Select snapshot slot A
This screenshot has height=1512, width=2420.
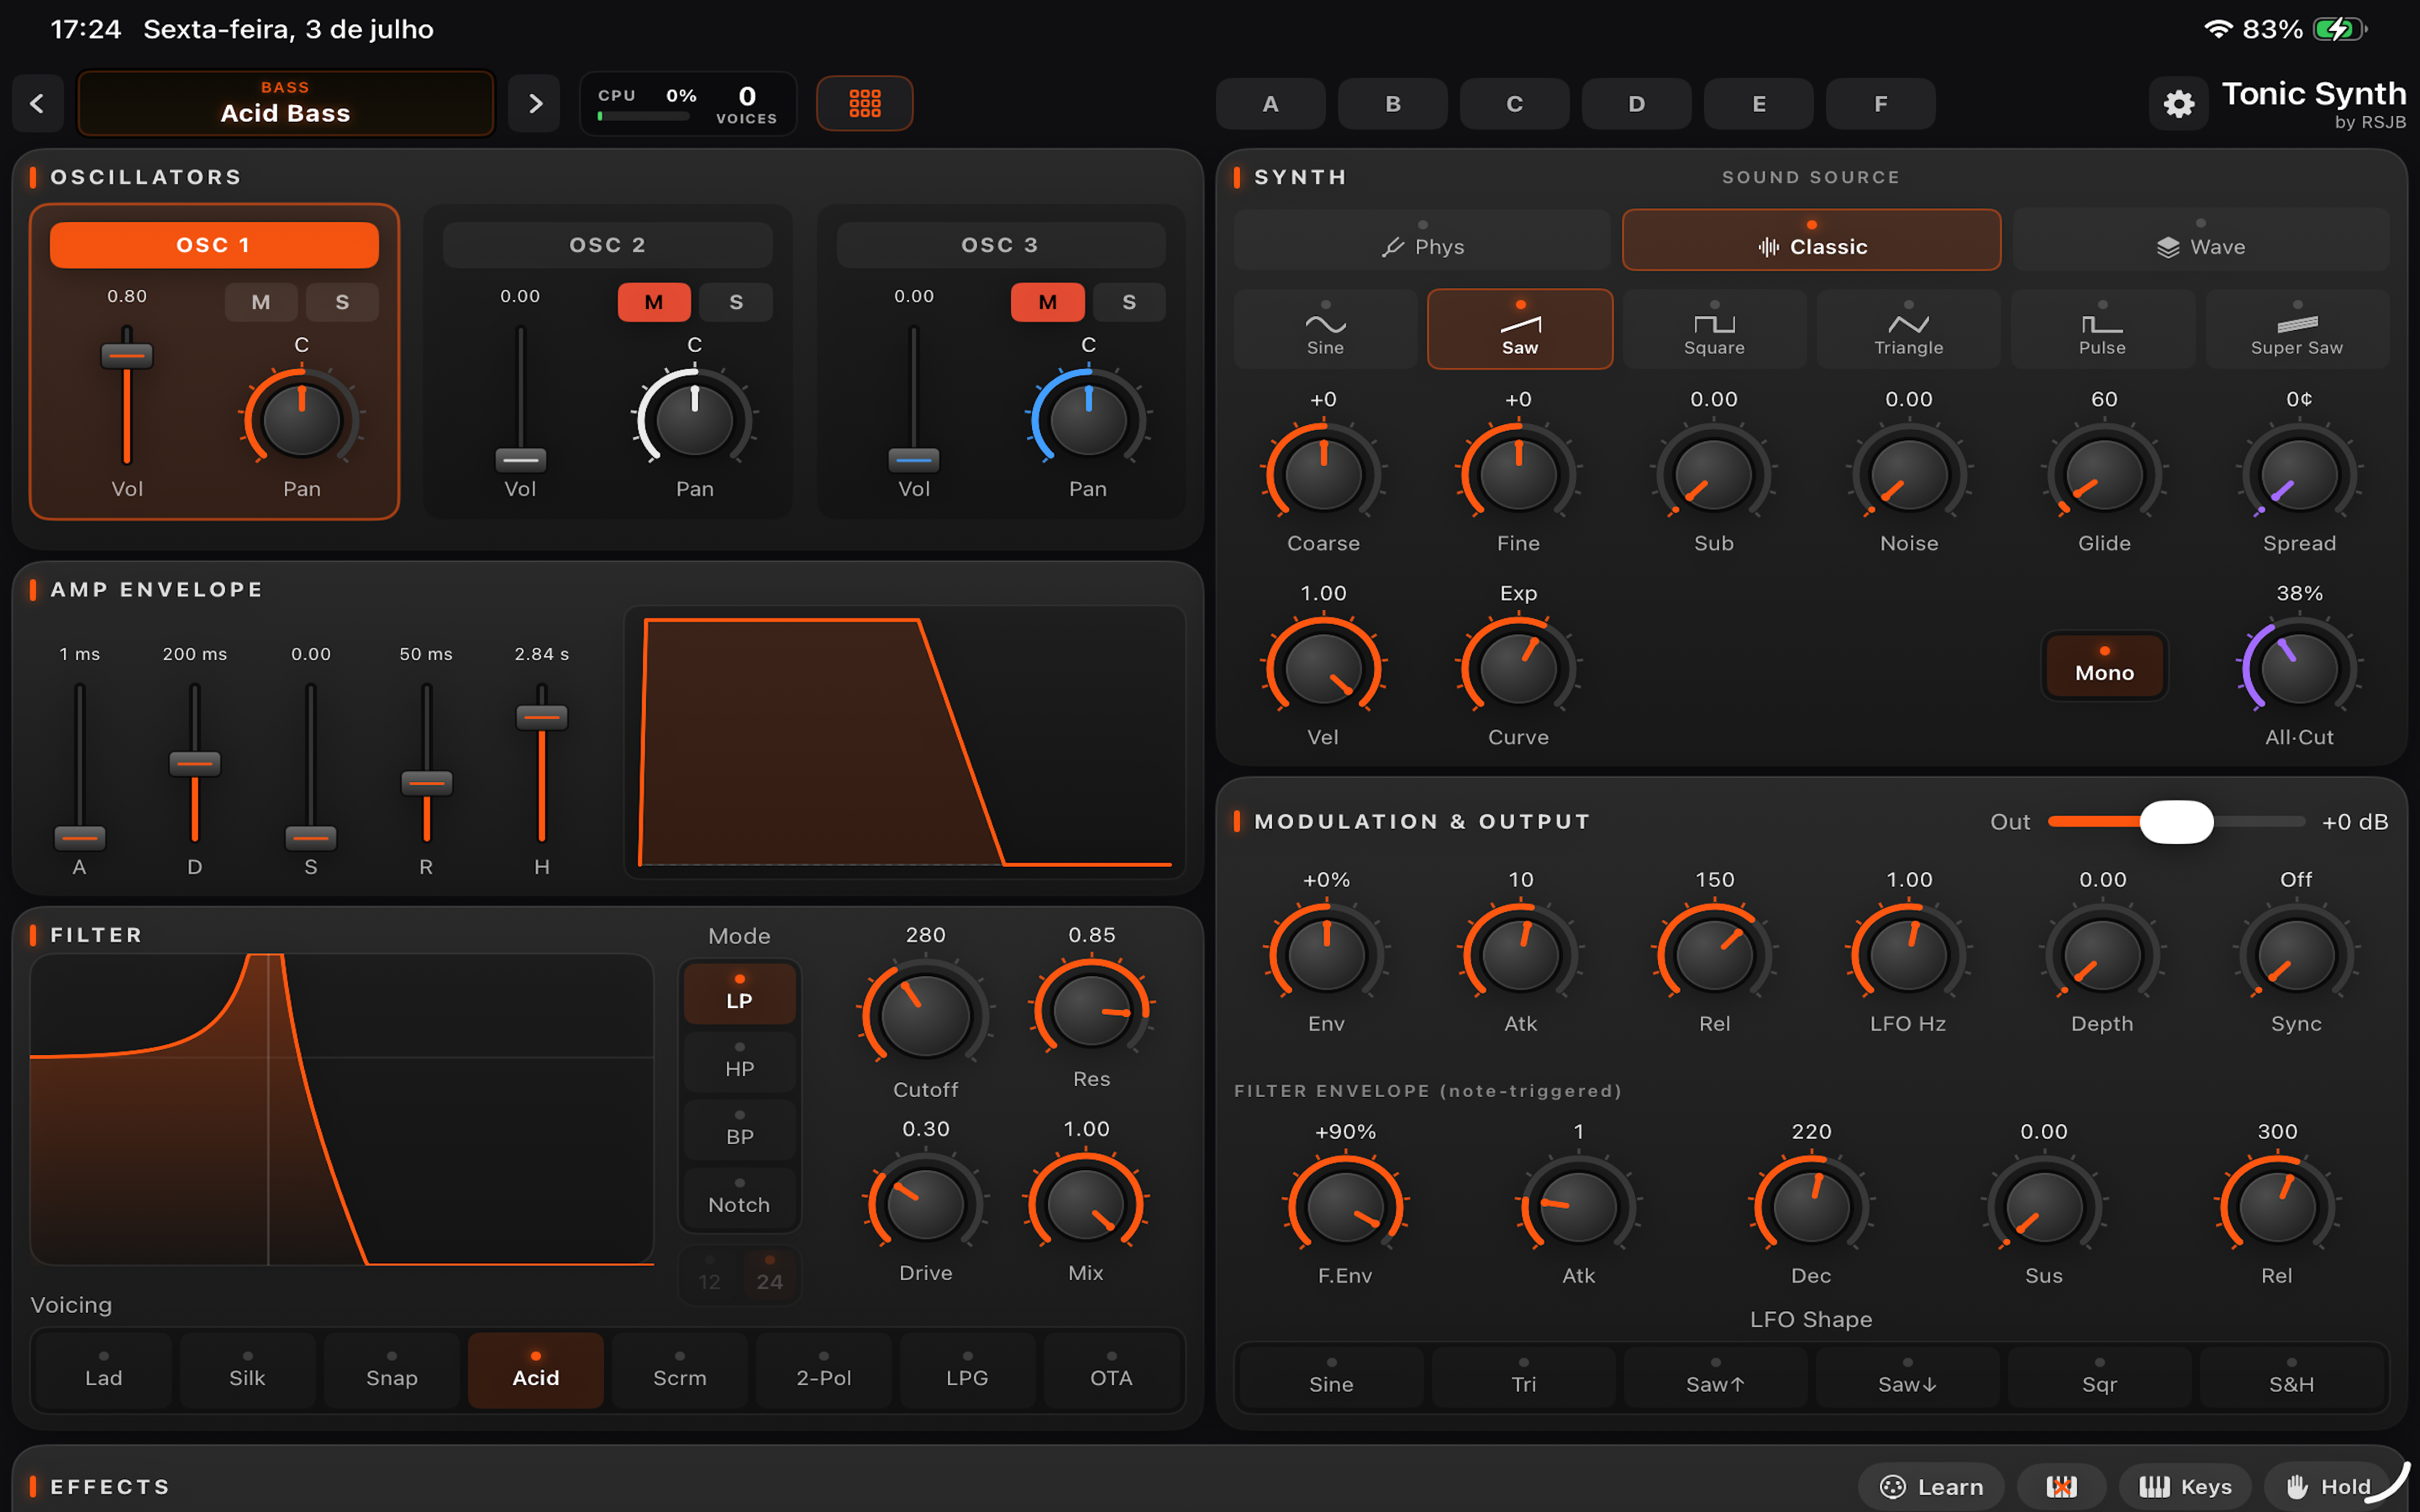[1270, 103]
